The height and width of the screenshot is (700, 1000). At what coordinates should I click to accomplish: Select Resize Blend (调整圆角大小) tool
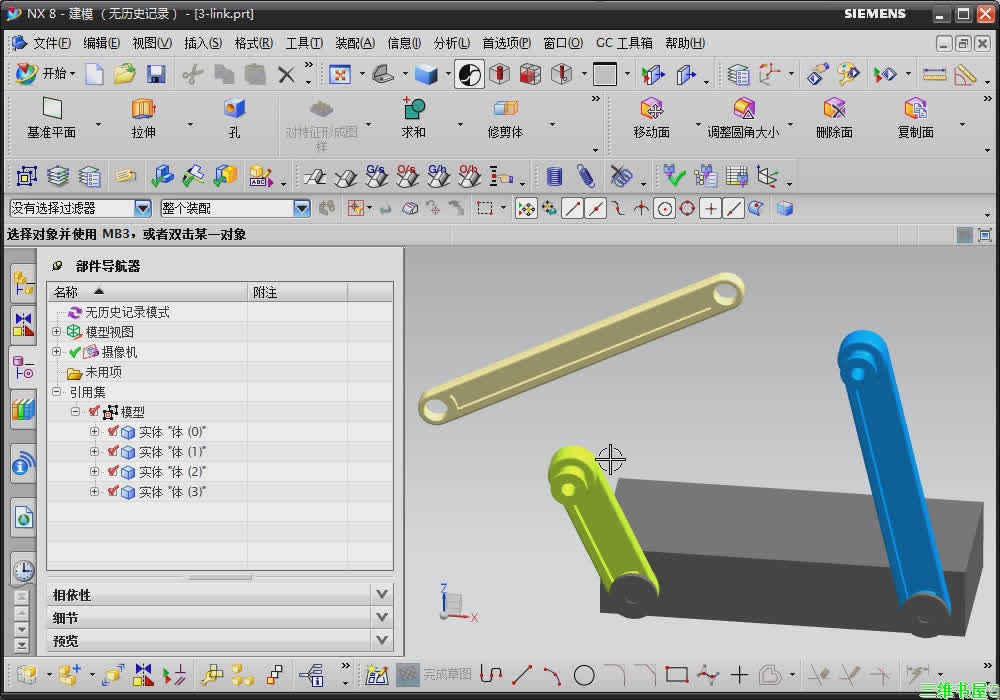[x=743, y=119]
